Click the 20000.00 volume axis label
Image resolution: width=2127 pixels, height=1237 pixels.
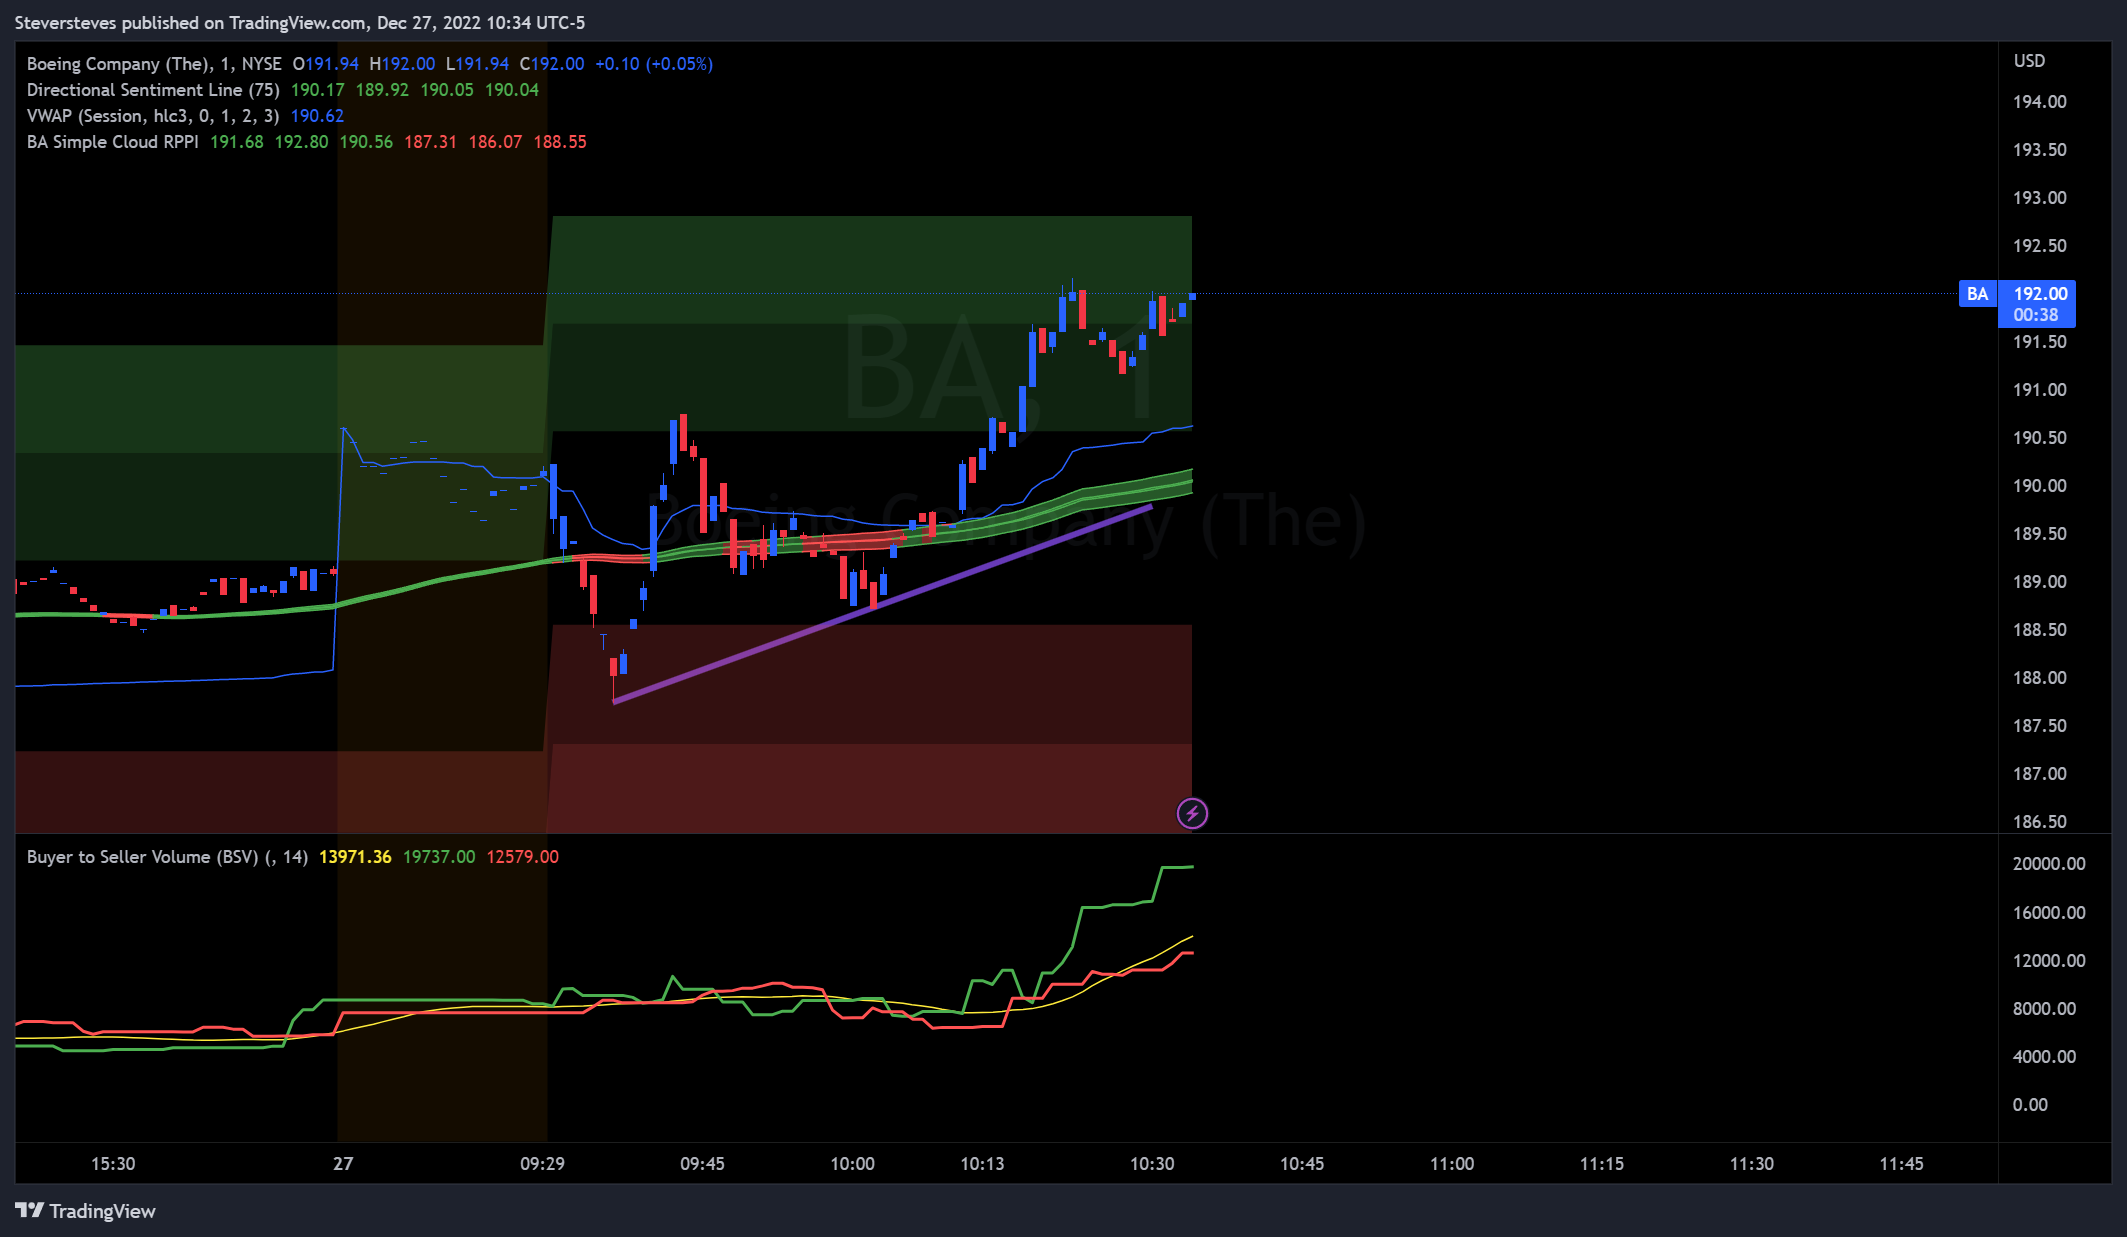[x=2049, y=864]
